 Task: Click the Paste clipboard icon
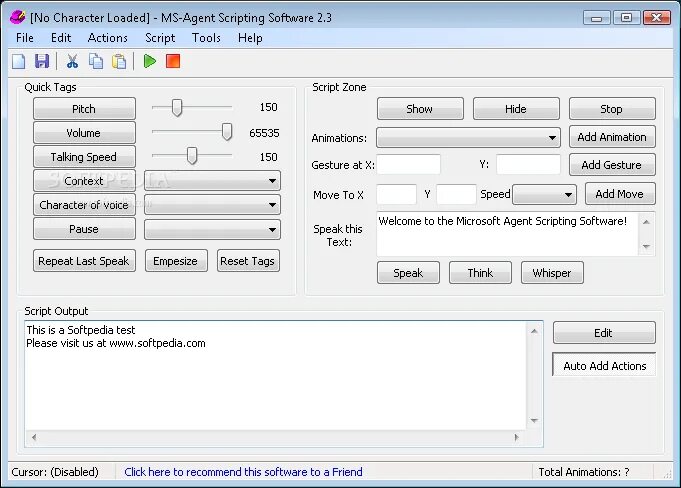119,62
